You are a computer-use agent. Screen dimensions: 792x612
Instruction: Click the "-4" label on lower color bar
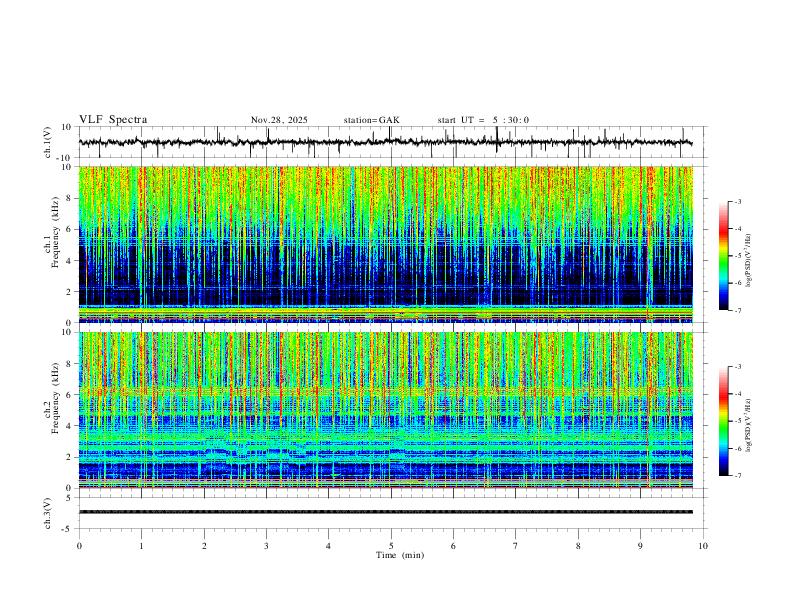coord(738,394)
